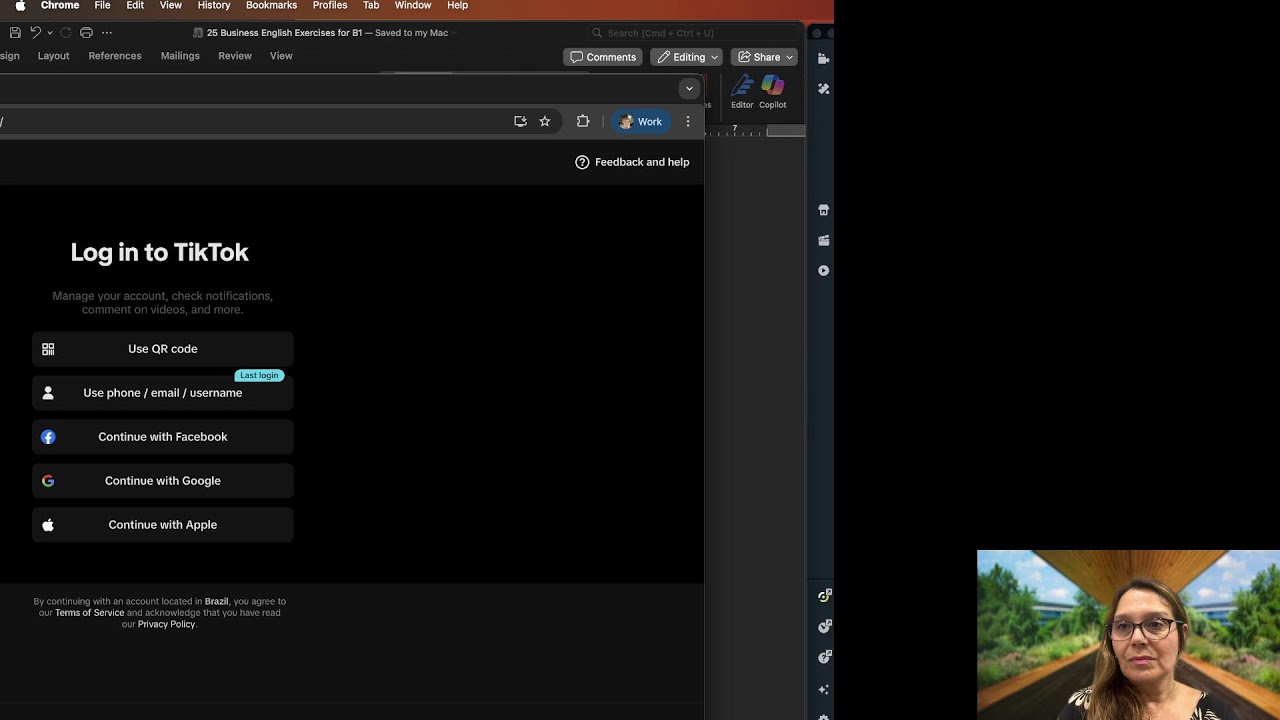1280x720 pixels.
Task: Click the clock external link sidebar icon
Action: 823,627
